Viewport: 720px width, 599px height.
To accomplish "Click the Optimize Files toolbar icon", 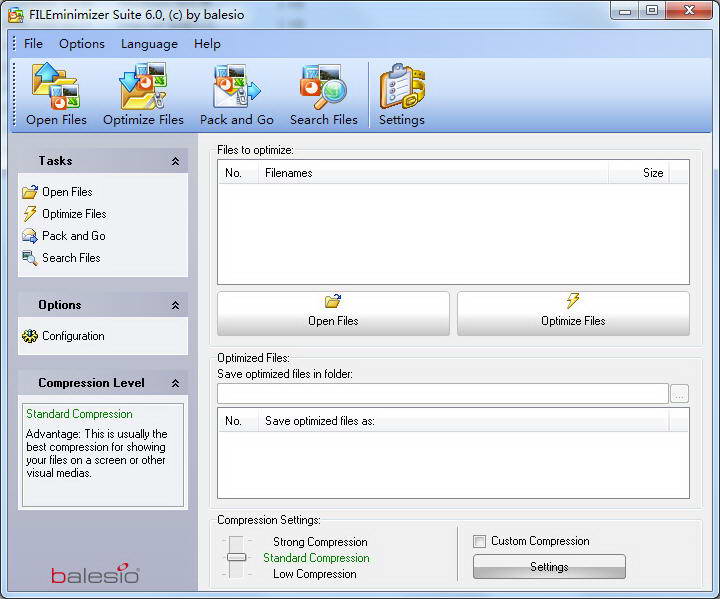I will coord(143,86).
